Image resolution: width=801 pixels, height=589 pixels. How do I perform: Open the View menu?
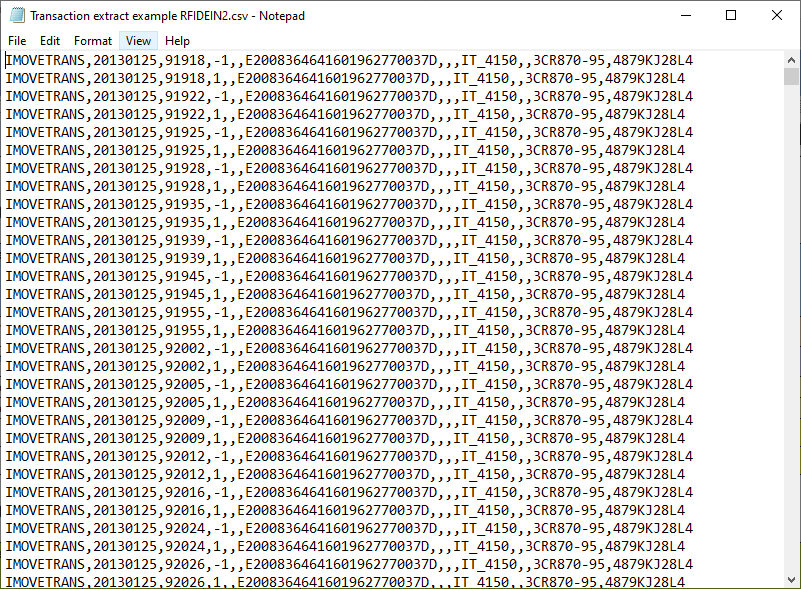click(138, 41)
